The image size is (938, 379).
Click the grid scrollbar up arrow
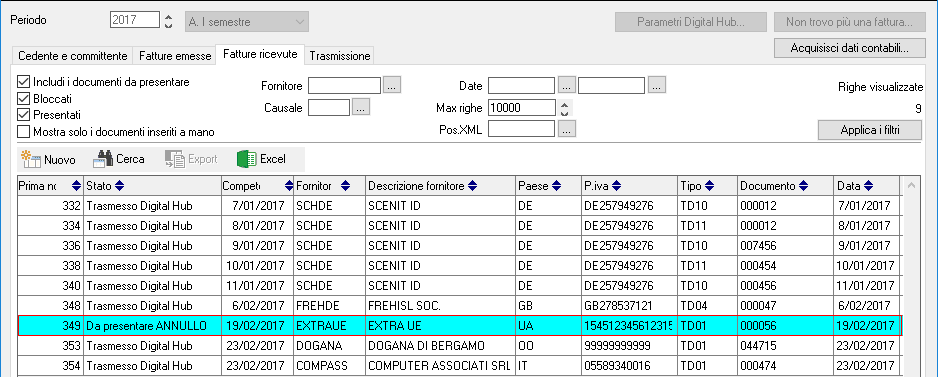click(x=911, y=186)
